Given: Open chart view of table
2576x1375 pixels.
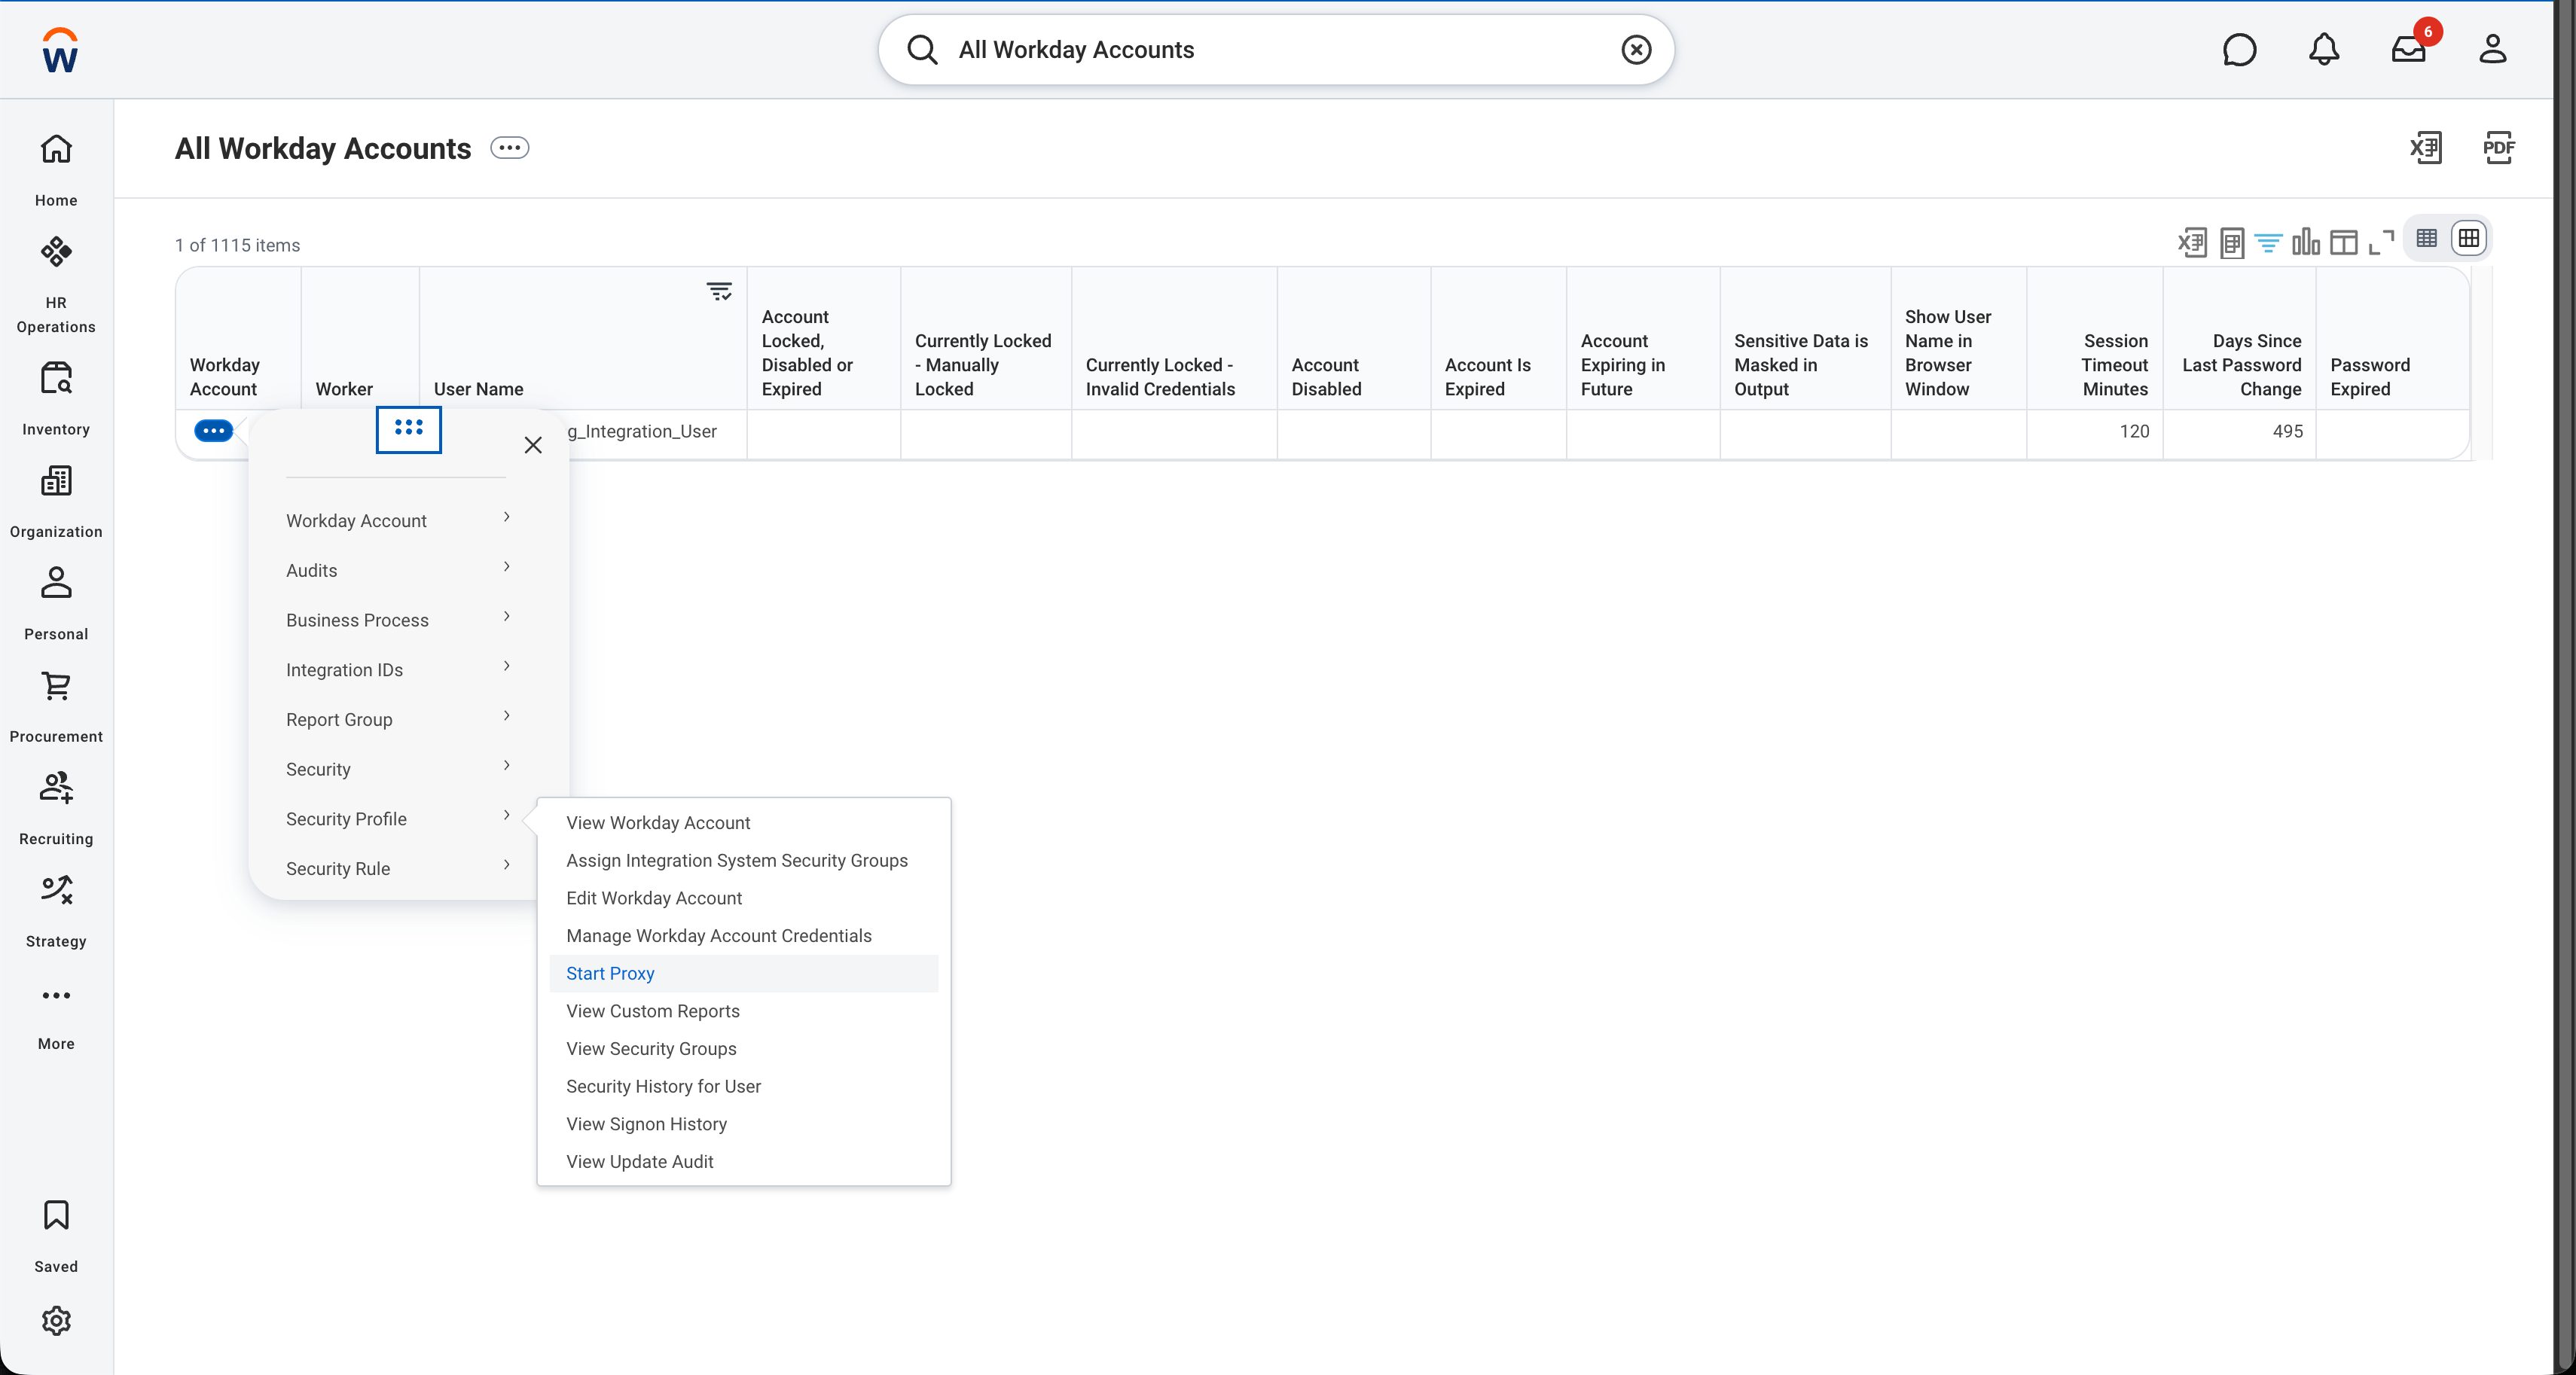Looking at the screenshot, I should click(2306, 242).
